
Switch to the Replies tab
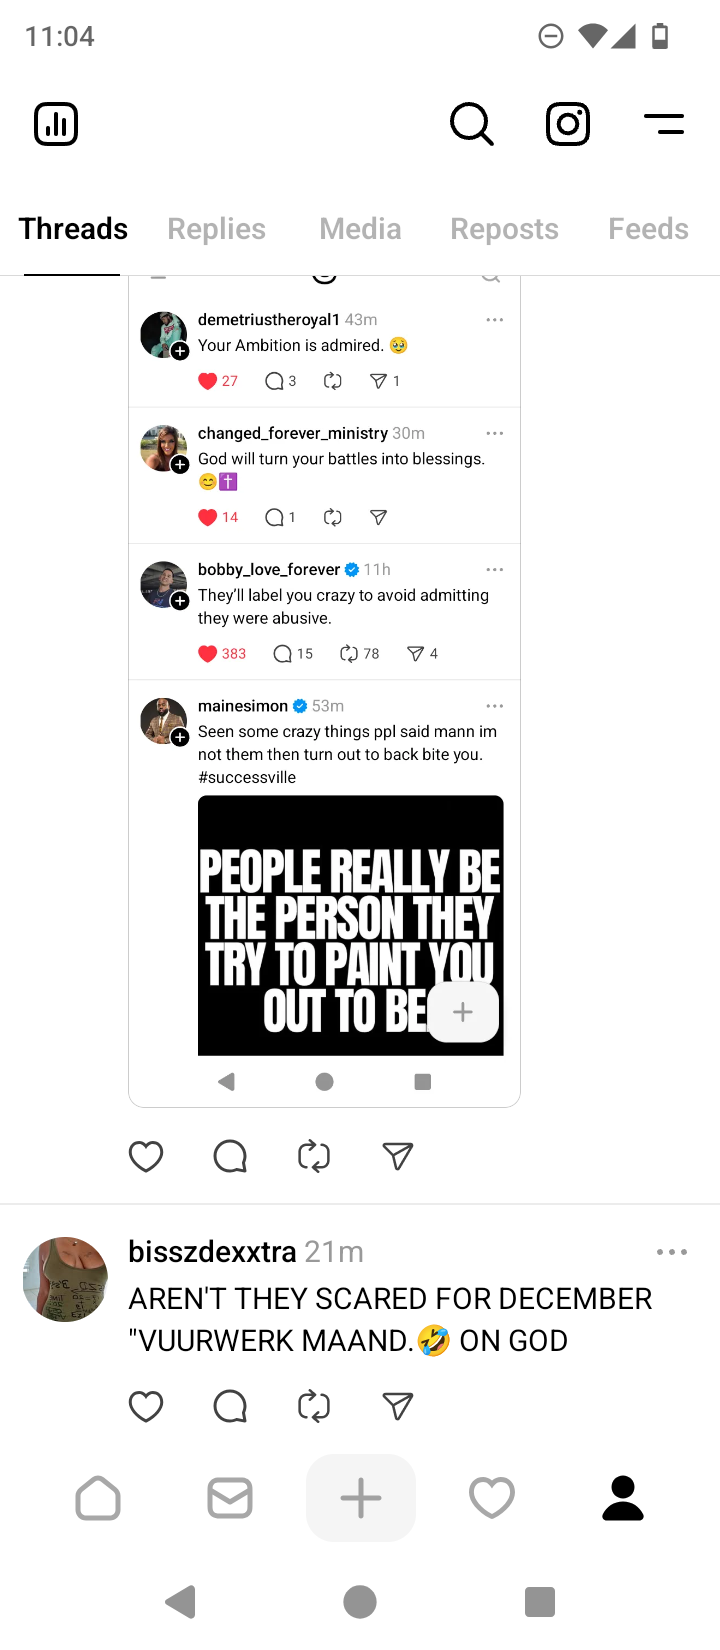tap(216, 229)
